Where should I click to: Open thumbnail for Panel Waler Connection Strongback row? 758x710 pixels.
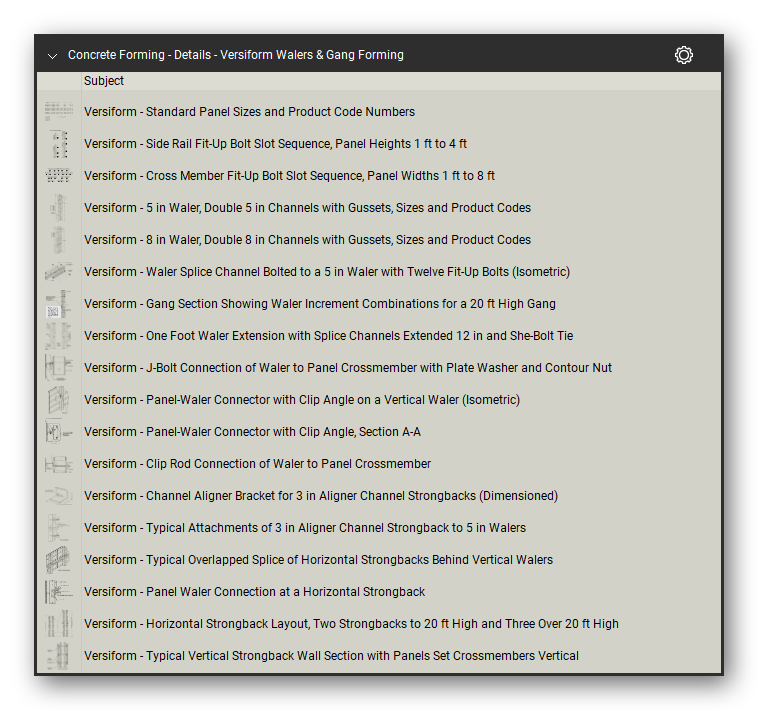pyautogui.click(x=59, y=592)
